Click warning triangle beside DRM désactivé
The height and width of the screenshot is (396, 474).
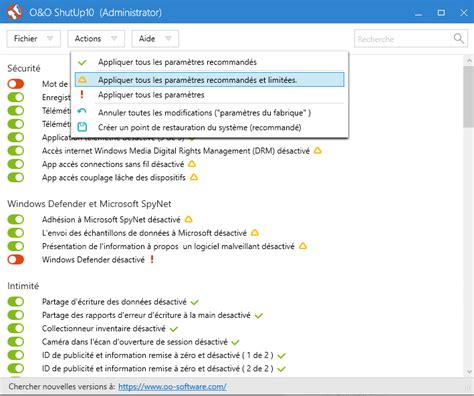pyautogui.click(x=318, y=151)
